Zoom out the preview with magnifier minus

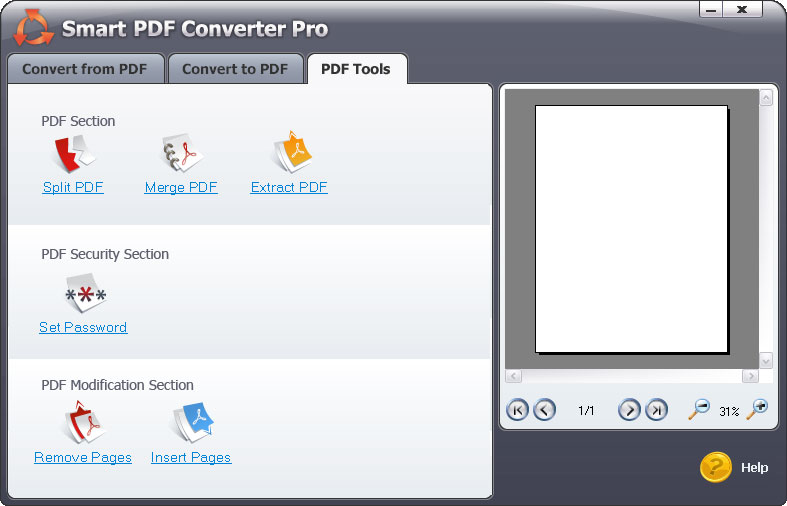pyautogui.click(x=699, y=409)
